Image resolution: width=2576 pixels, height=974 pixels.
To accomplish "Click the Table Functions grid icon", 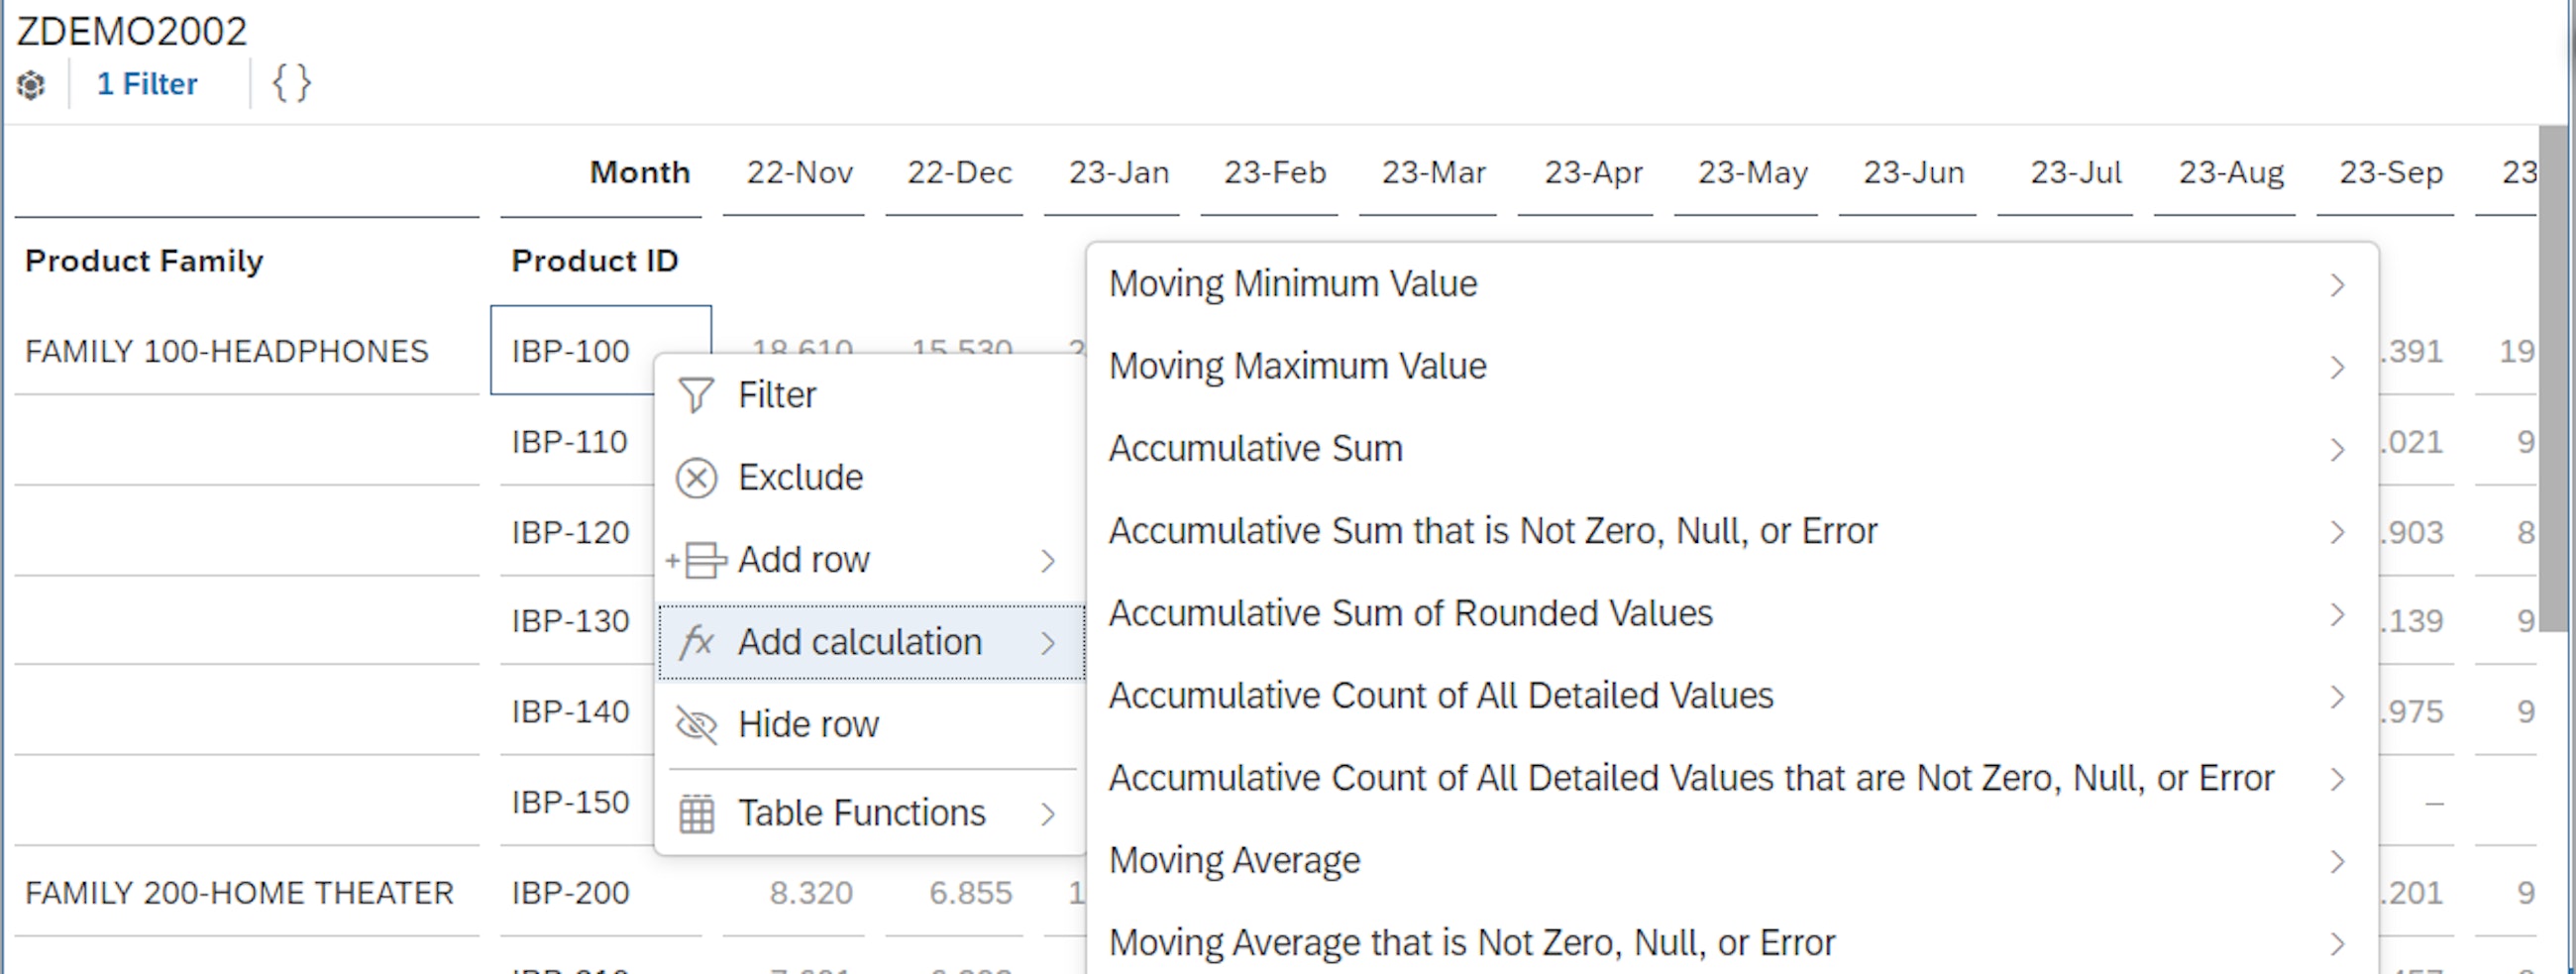I will [x=697, y=812].
